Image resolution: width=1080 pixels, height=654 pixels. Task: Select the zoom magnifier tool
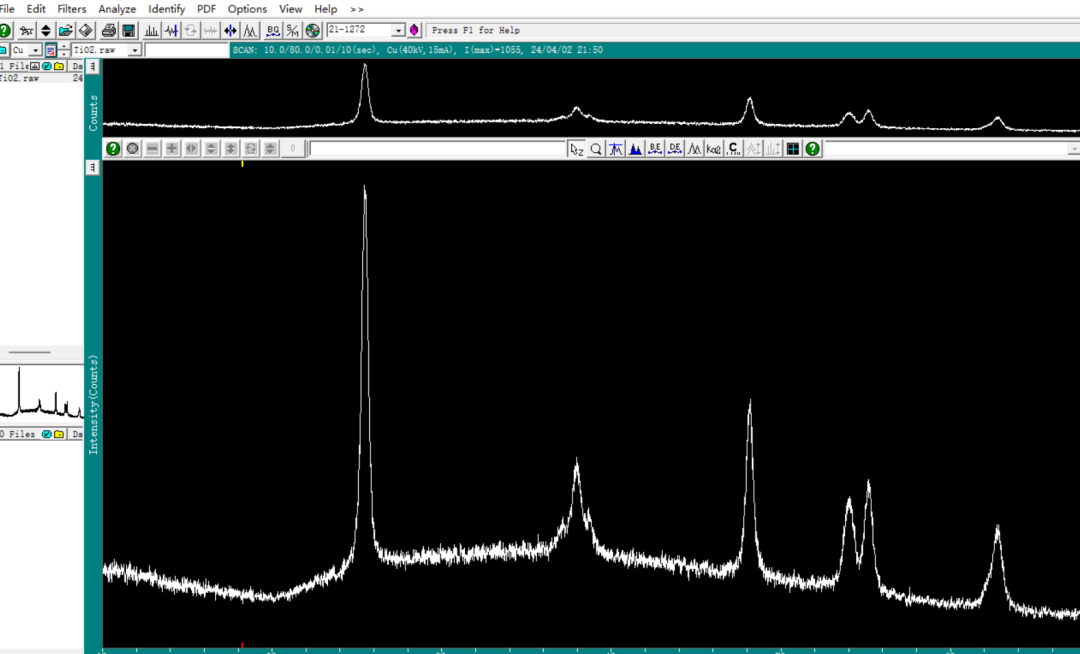[596, 149]
